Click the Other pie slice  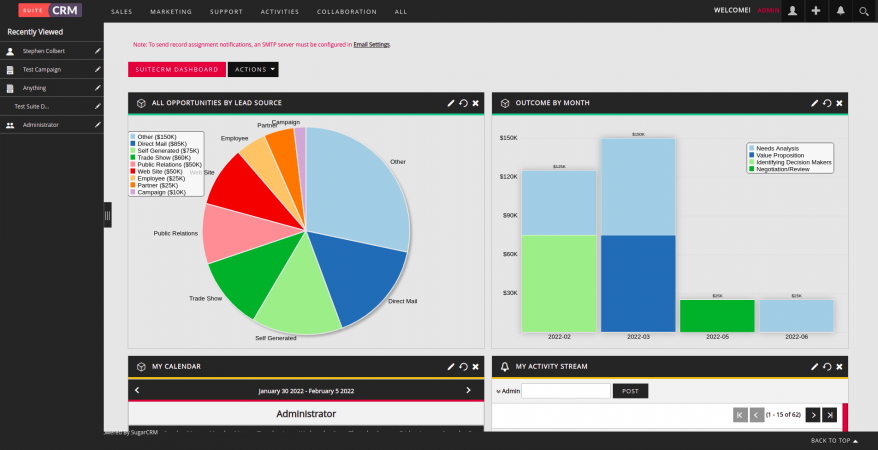pos(358,190)
